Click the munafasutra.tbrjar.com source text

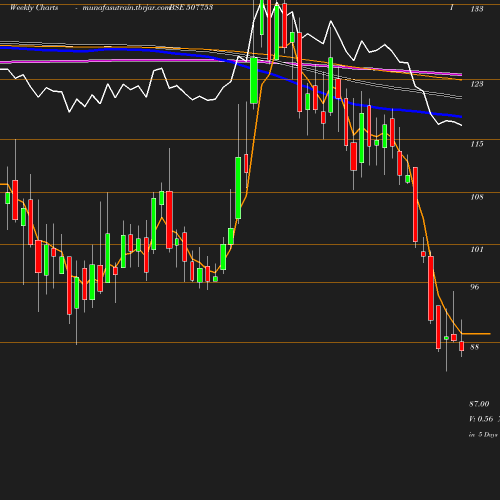[126, 7]
